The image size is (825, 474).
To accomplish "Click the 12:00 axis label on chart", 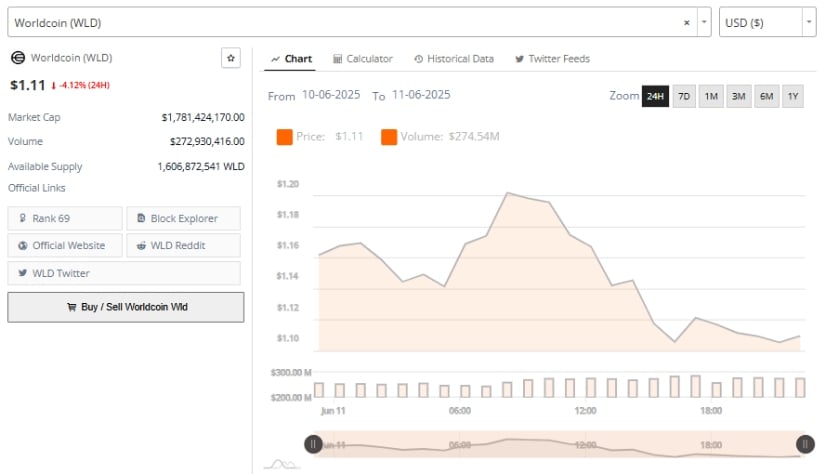I will point(586,410).
